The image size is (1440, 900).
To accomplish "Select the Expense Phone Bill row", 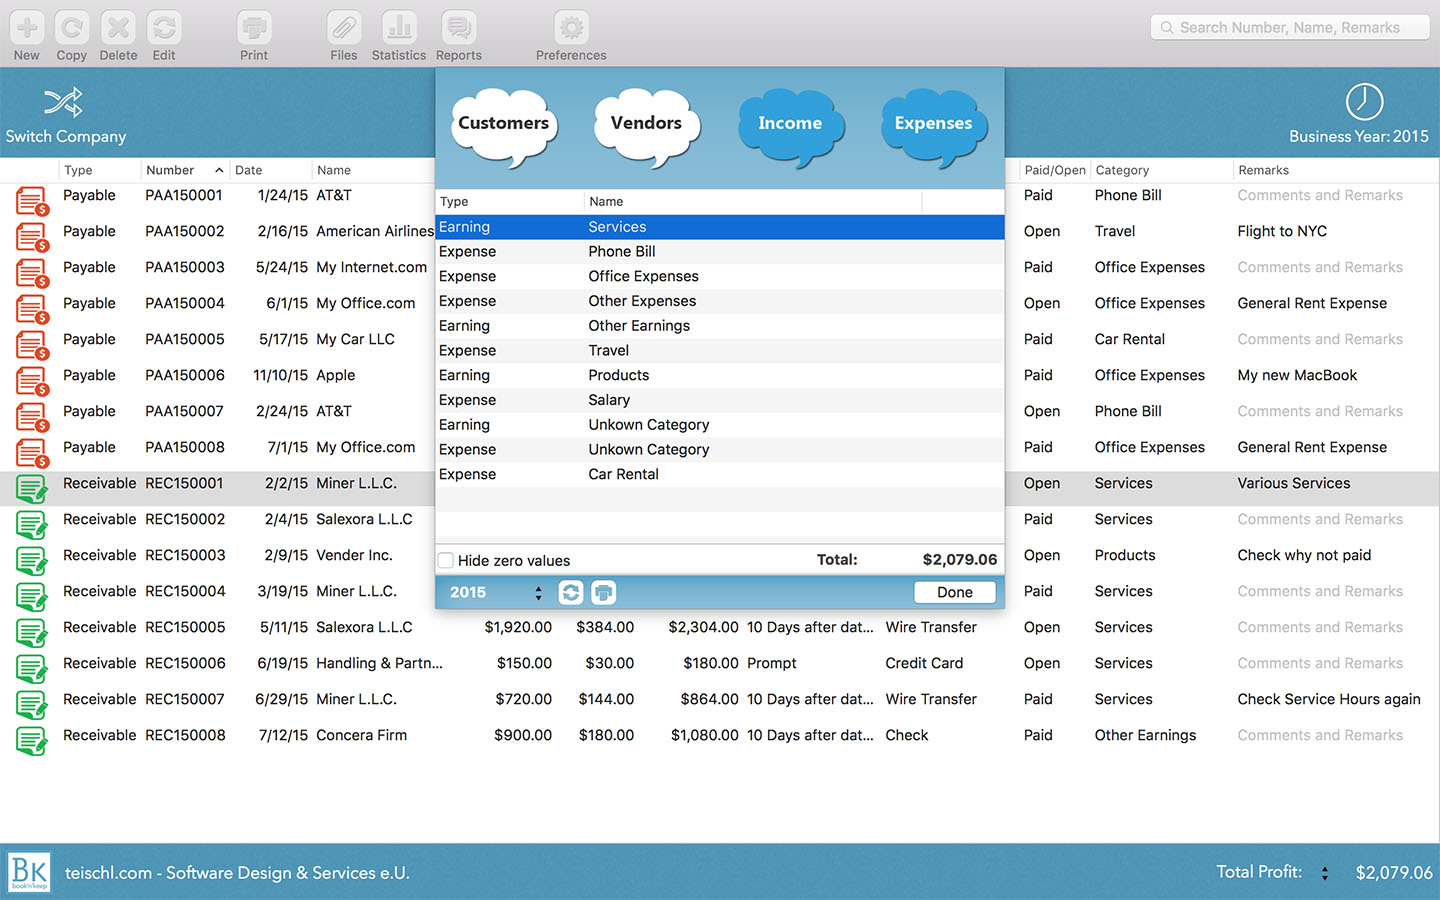I will pos(720,252).
